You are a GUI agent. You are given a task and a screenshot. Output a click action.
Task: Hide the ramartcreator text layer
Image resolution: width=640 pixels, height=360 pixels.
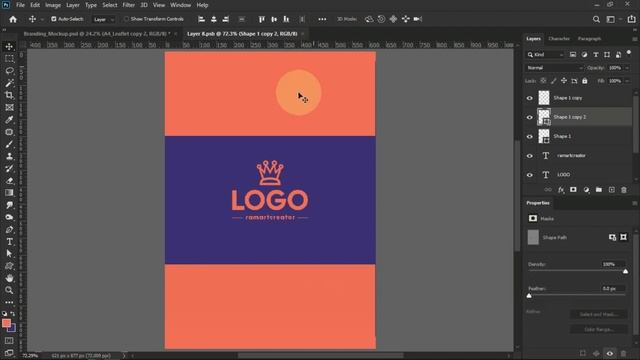pyautogui.click(x=529, y=156)
